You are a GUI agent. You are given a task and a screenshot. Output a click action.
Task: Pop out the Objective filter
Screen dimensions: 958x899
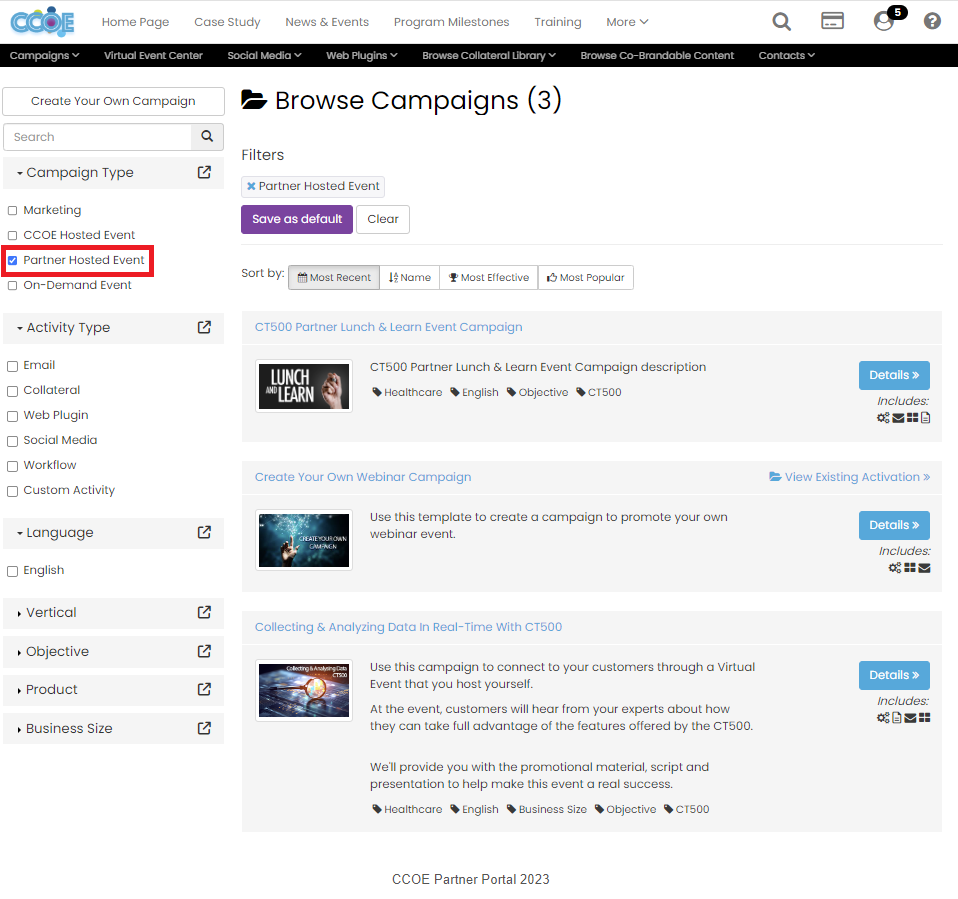tap(204, 651)
